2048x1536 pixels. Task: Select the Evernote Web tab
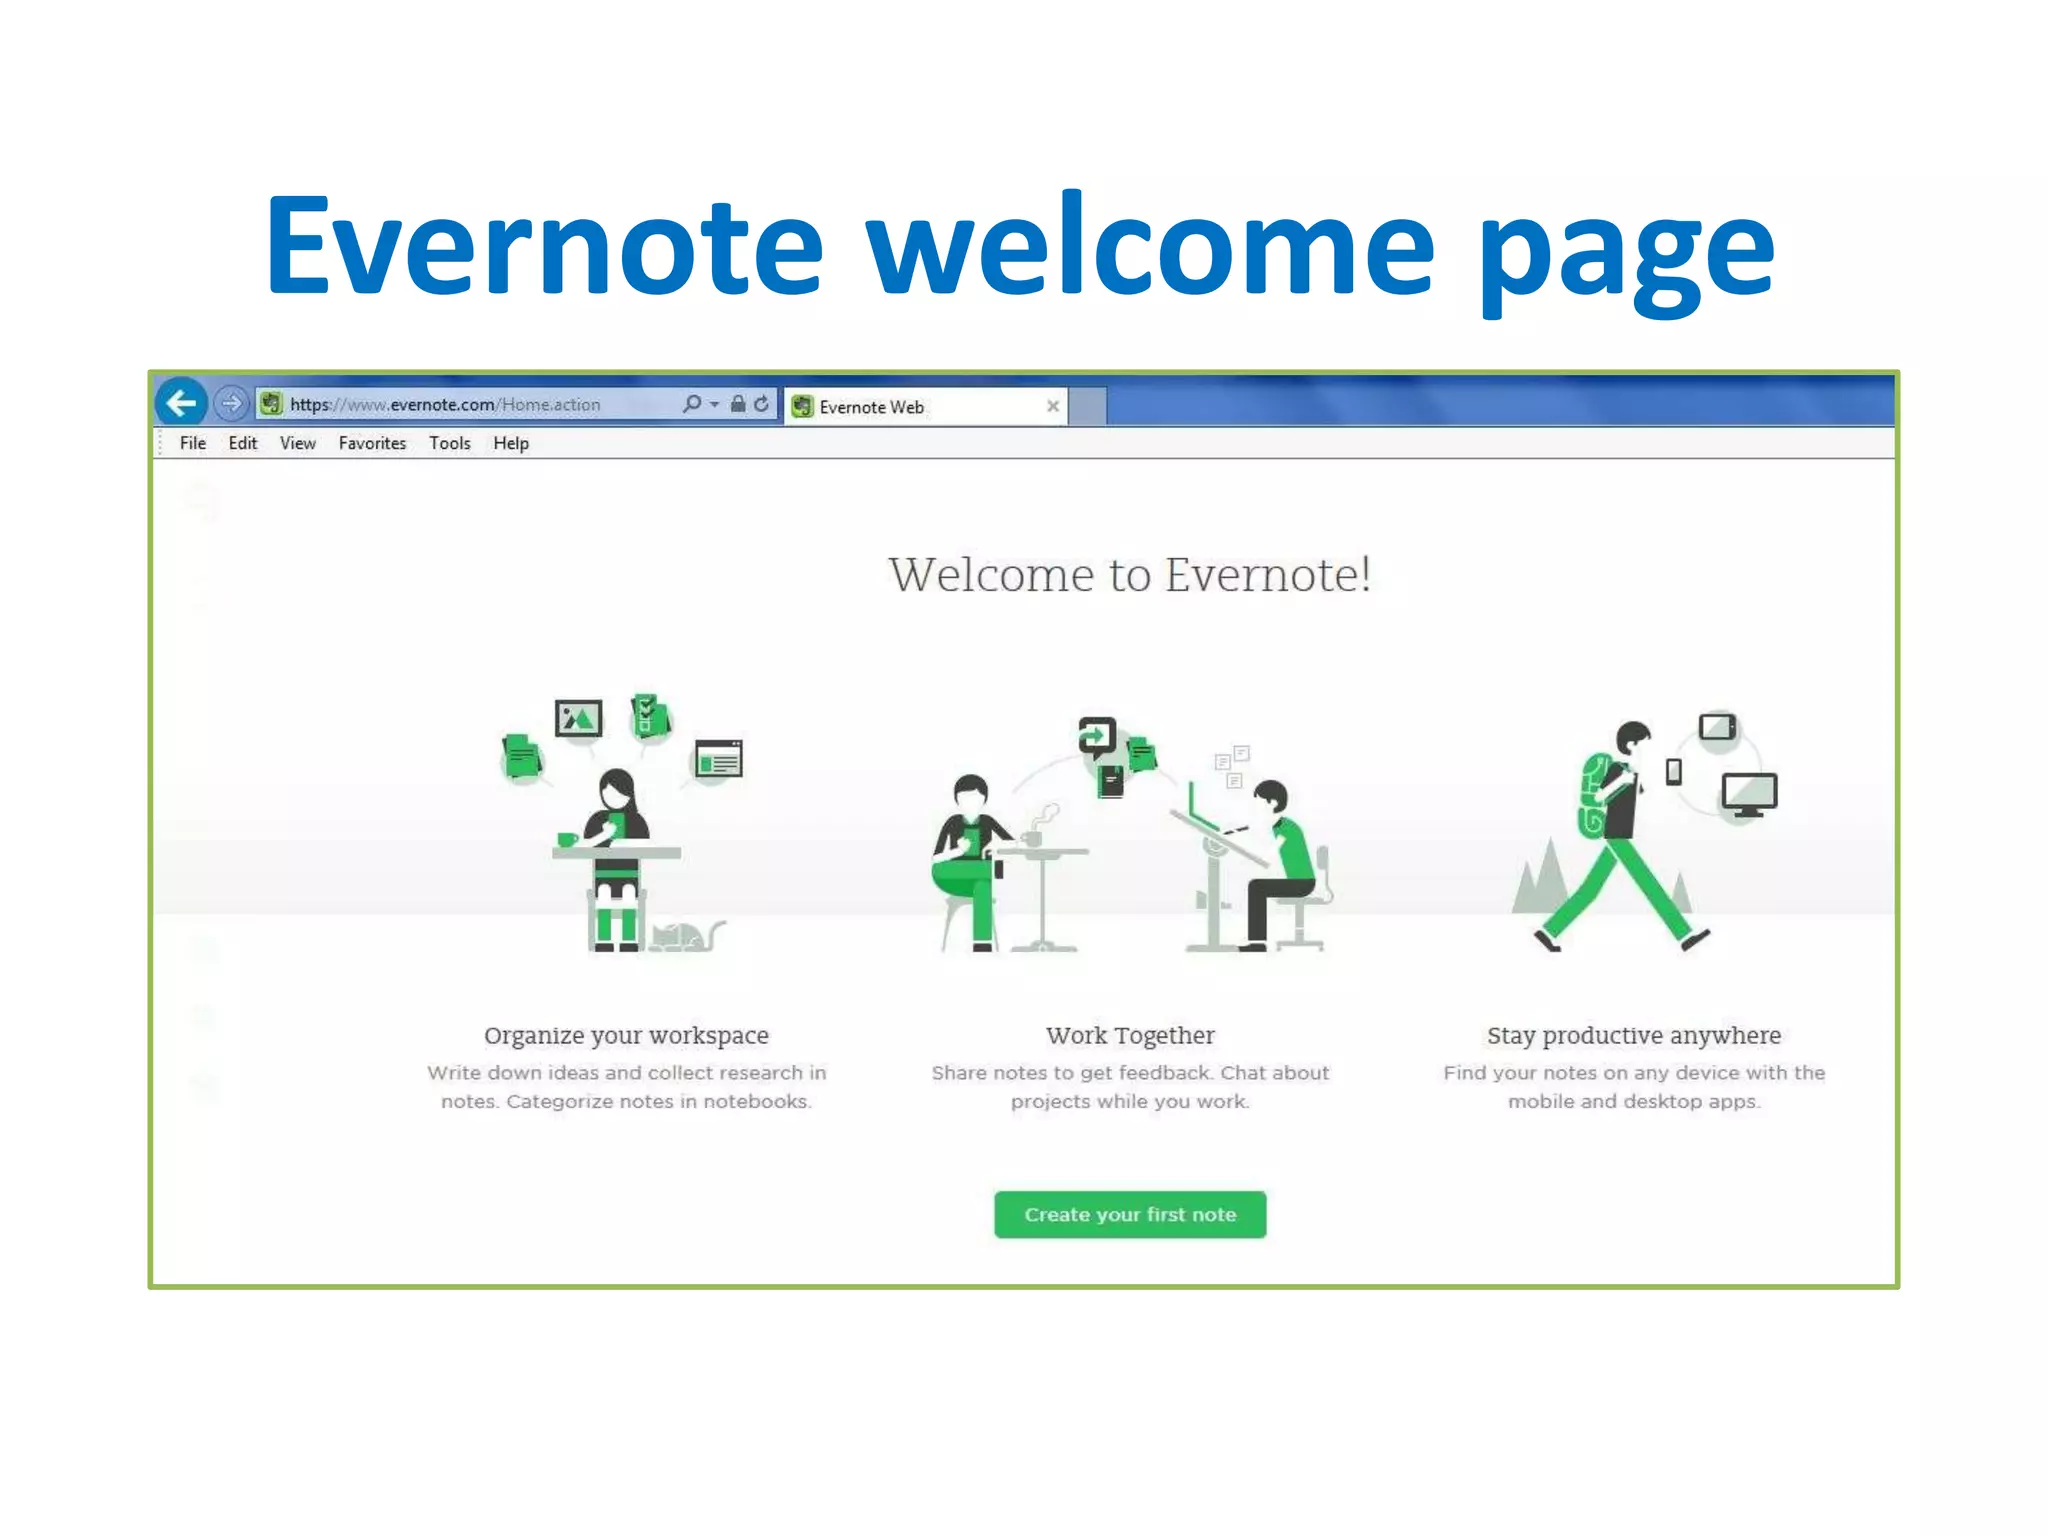924,407
